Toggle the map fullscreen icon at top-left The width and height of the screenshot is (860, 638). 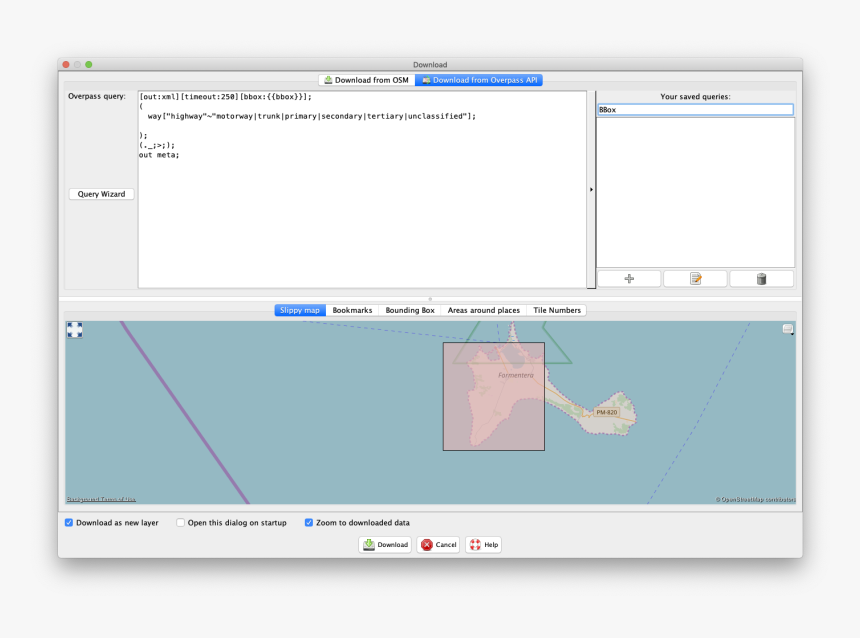coord(75,330)
